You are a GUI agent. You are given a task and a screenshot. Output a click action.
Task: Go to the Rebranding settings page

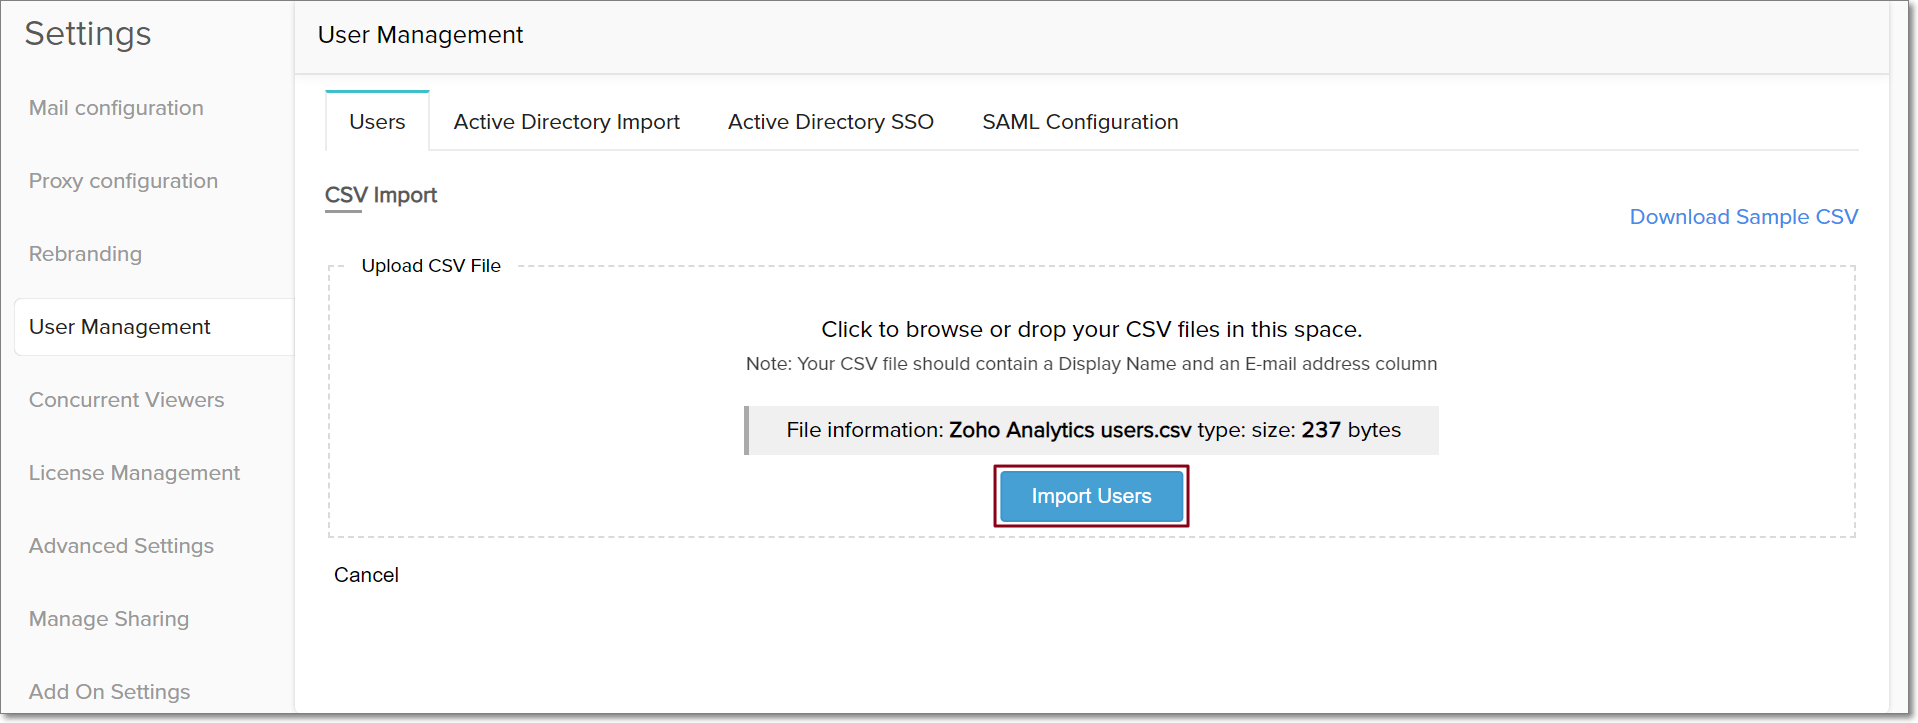coord(85,254)
